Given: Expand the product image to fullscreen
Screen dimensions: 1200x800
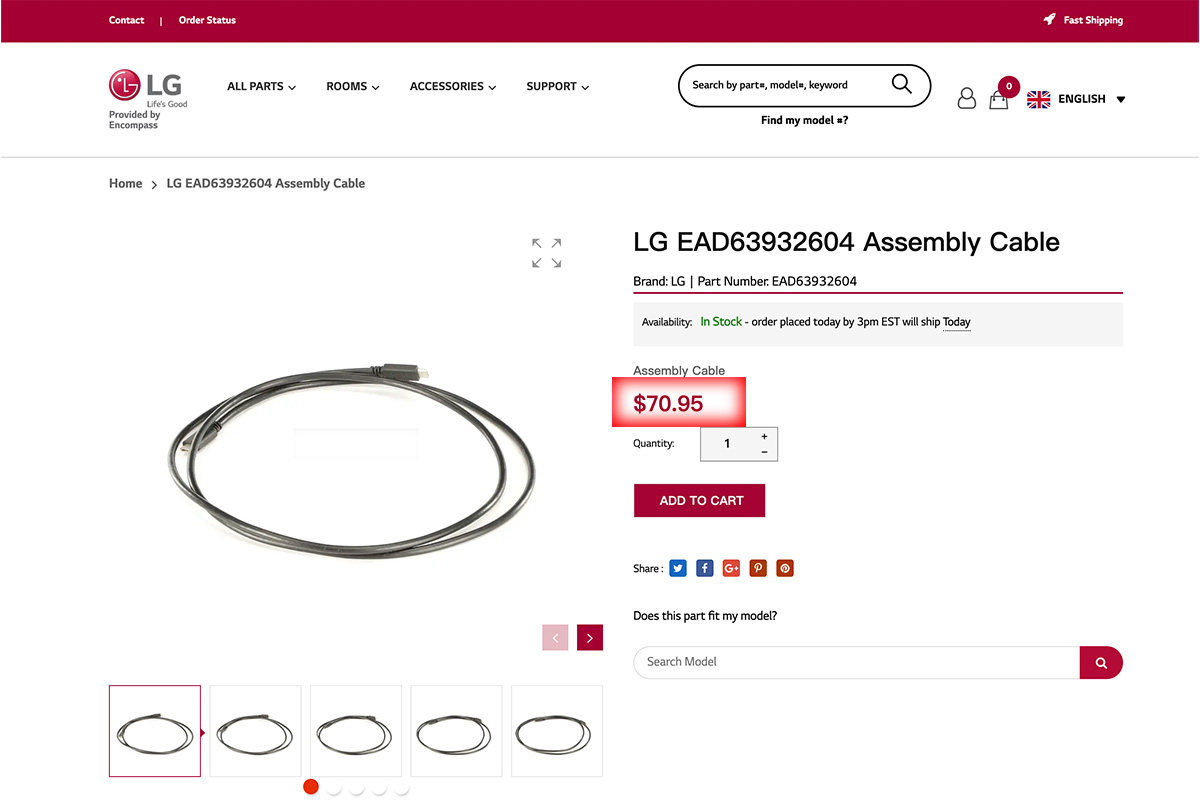Looking at the screenshot, I should [x=546, y=252].
